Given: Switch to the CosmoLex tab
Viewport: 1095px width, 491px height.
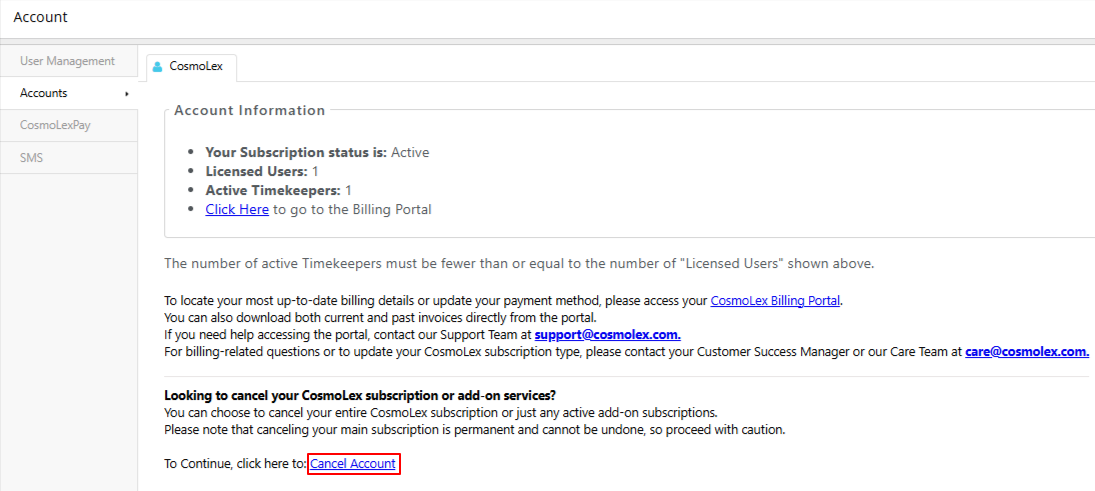Looking at the screenshot, I should (x=192, y=67).
